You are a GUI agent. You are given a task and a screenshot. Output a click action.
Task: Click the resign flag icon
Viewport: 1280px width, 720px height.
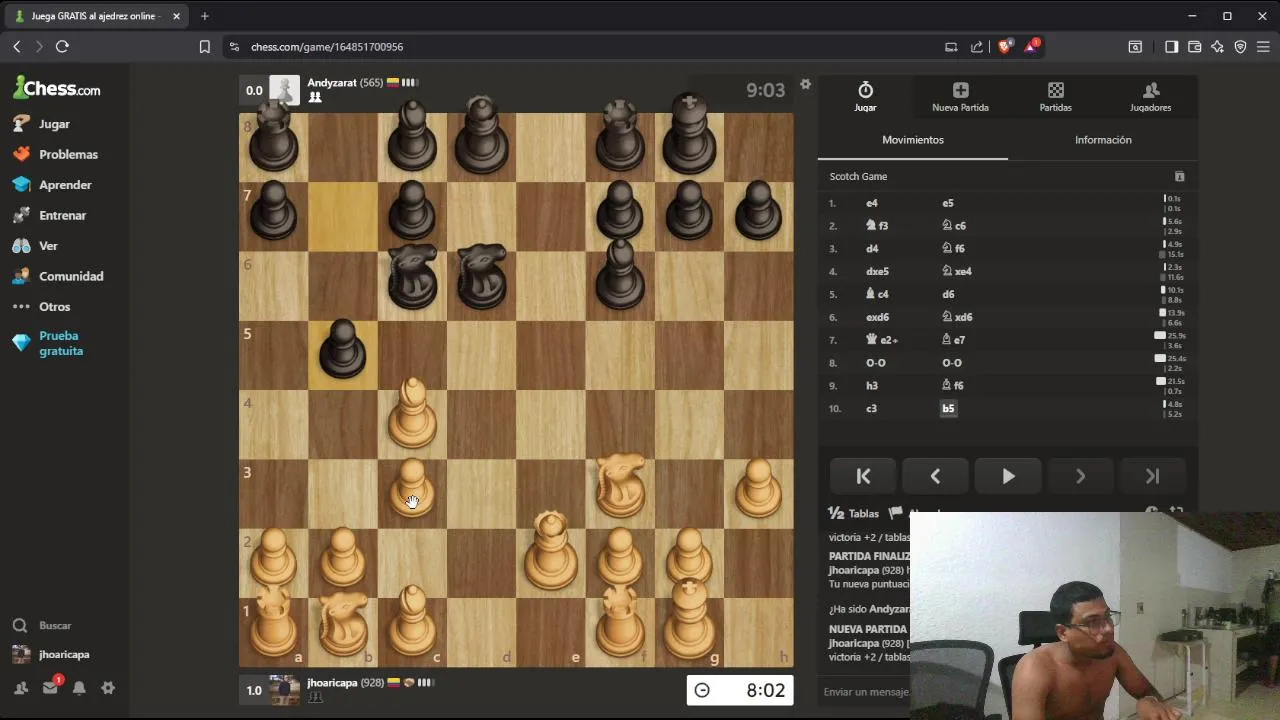(895, 513)
